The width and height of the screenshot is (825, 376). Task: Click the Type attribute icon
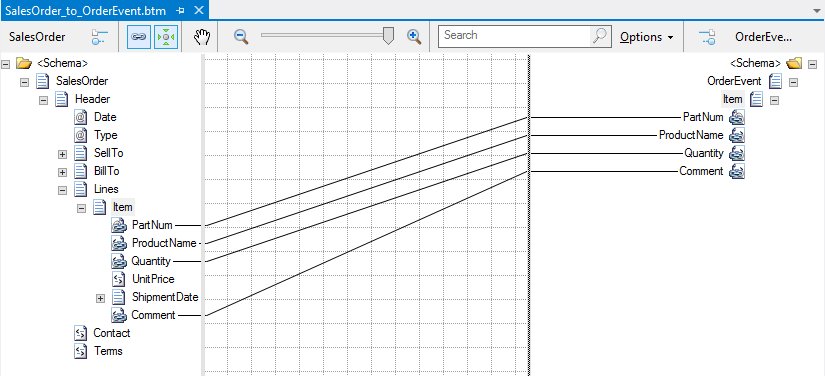point(81,135)
